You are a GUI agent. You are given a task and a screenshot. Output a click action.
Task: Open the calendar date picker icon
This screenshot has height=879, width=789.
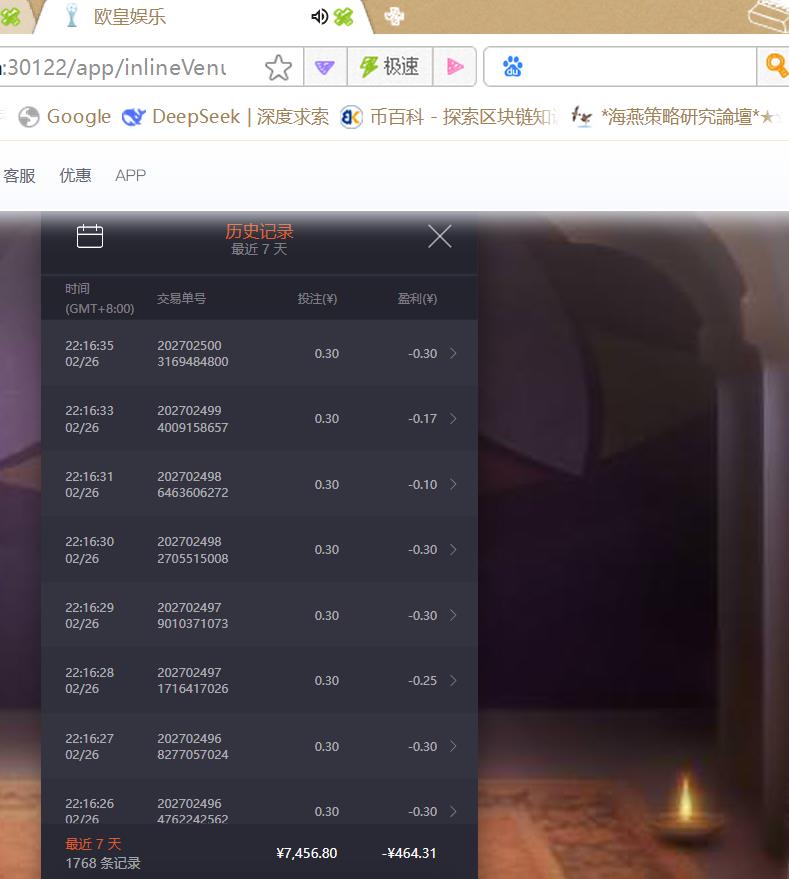coord(90,236)
